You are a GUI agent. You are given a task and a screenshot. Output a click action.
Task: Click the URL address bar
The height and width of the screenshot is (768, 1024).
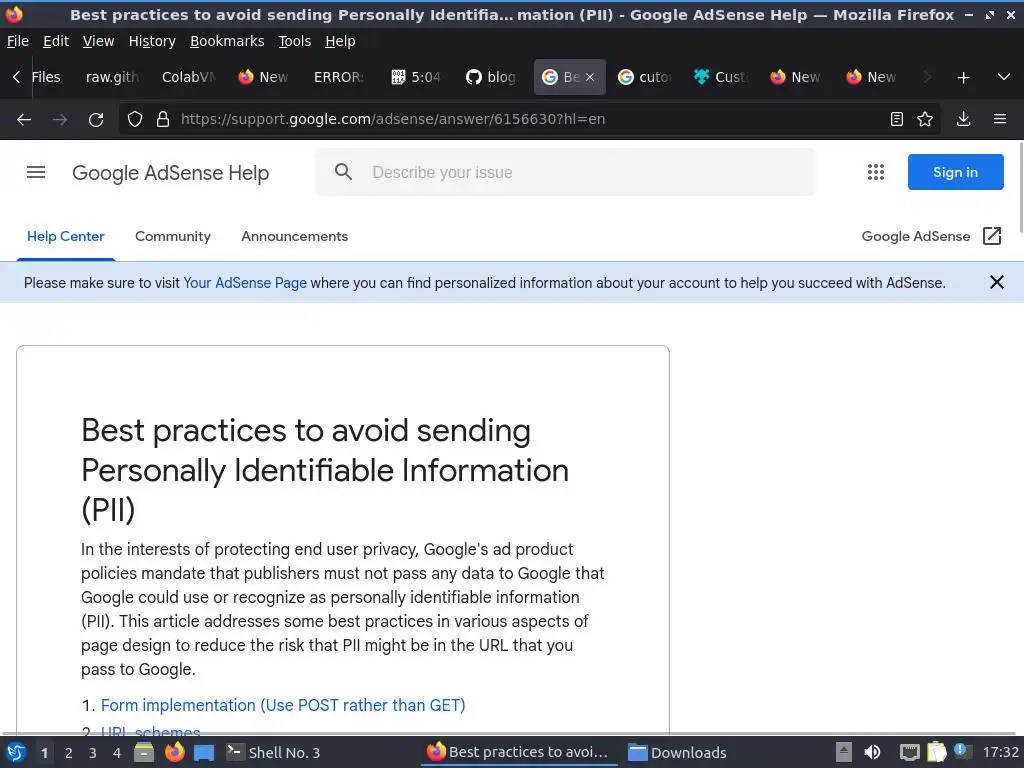coord(529,119)
